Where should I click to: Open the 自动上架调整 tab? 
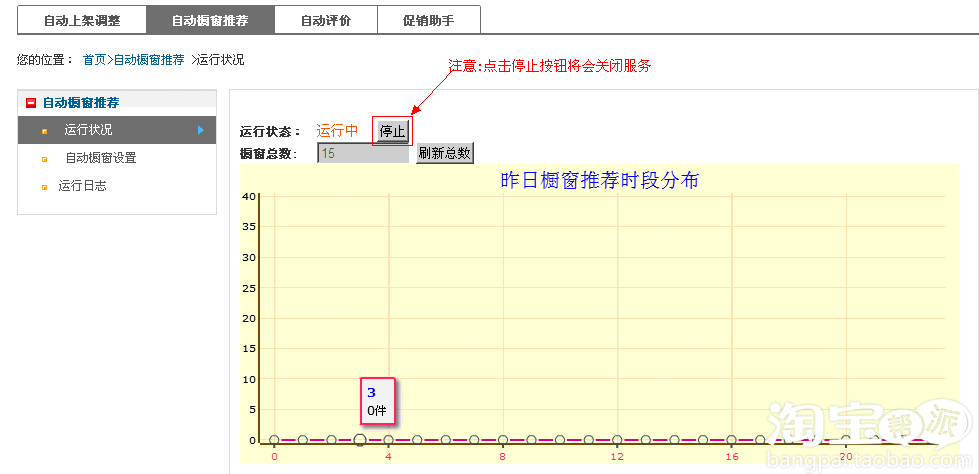[x=82, y=20]
